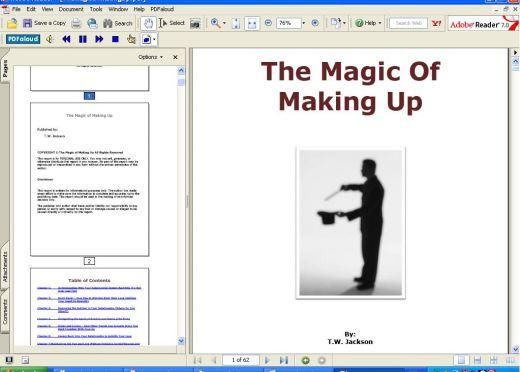Click the magician cover image
This screenshot has height=372, width=520.
[x=350, y=222]
